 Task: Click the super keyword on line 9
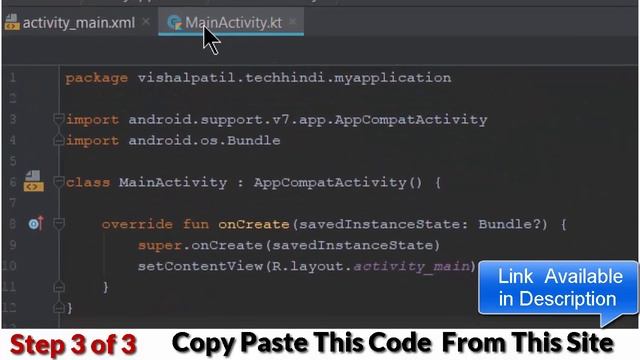[160, 246]
